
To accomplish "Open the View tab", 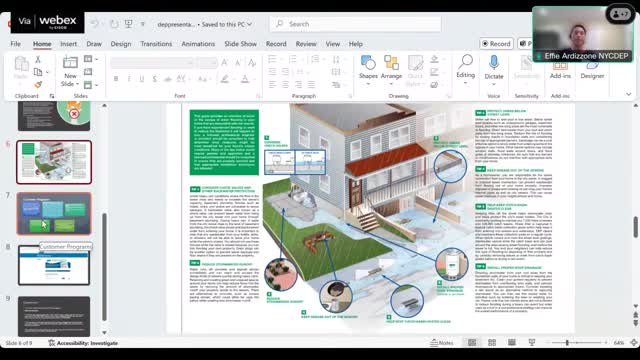I will (332, 44).
